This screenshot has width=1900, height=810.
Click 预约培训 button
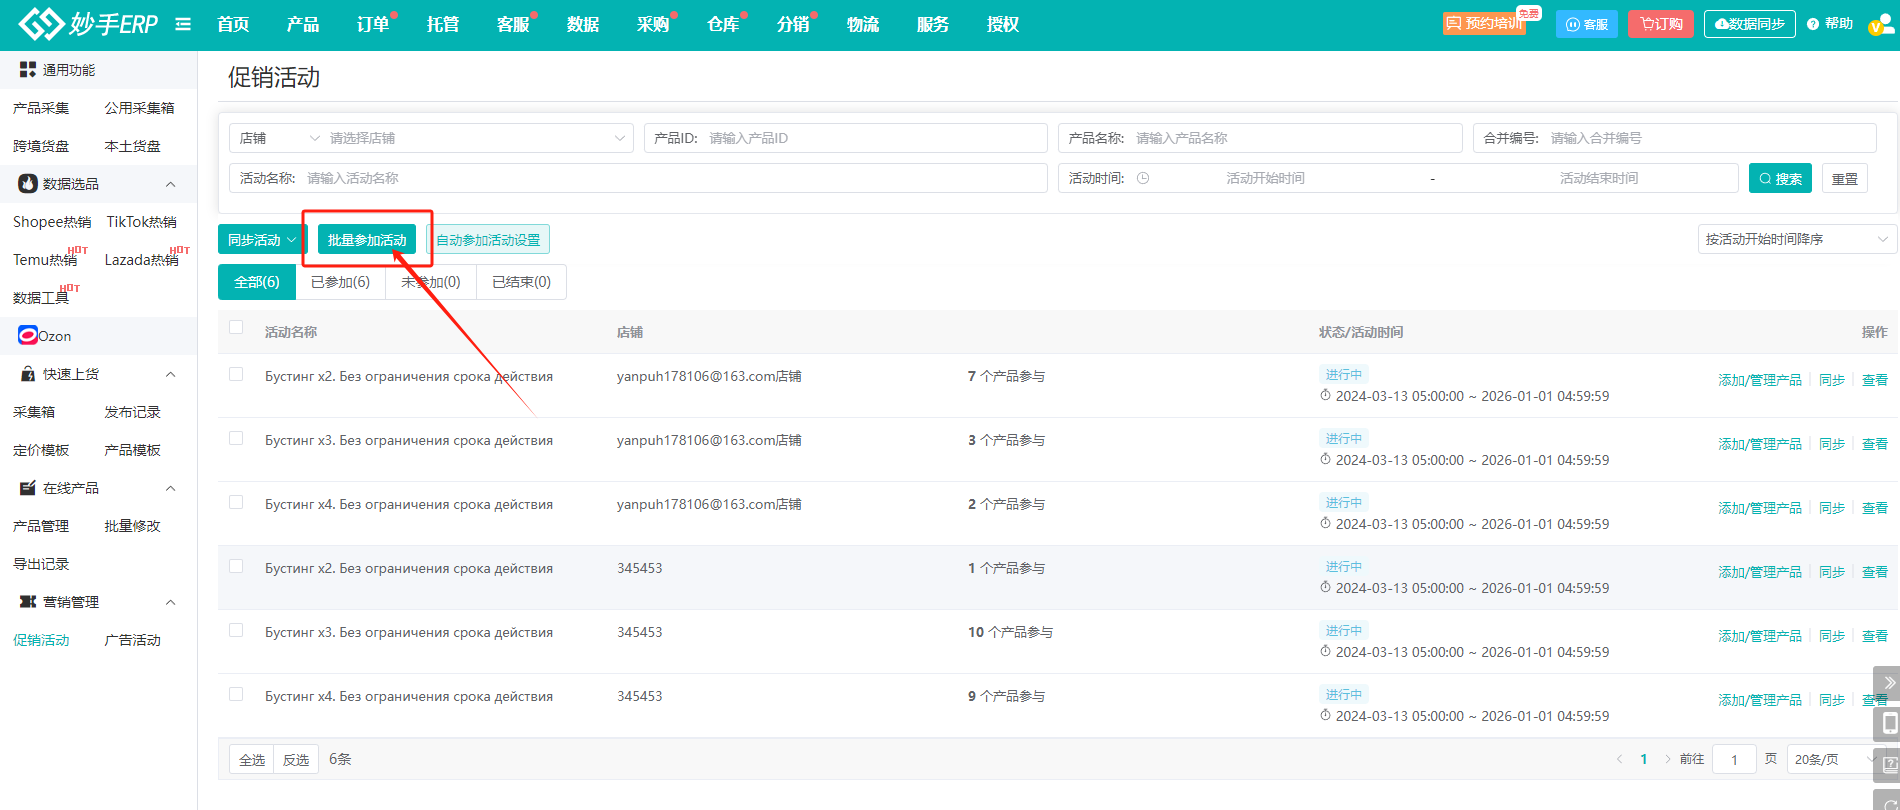(1485, 23)
